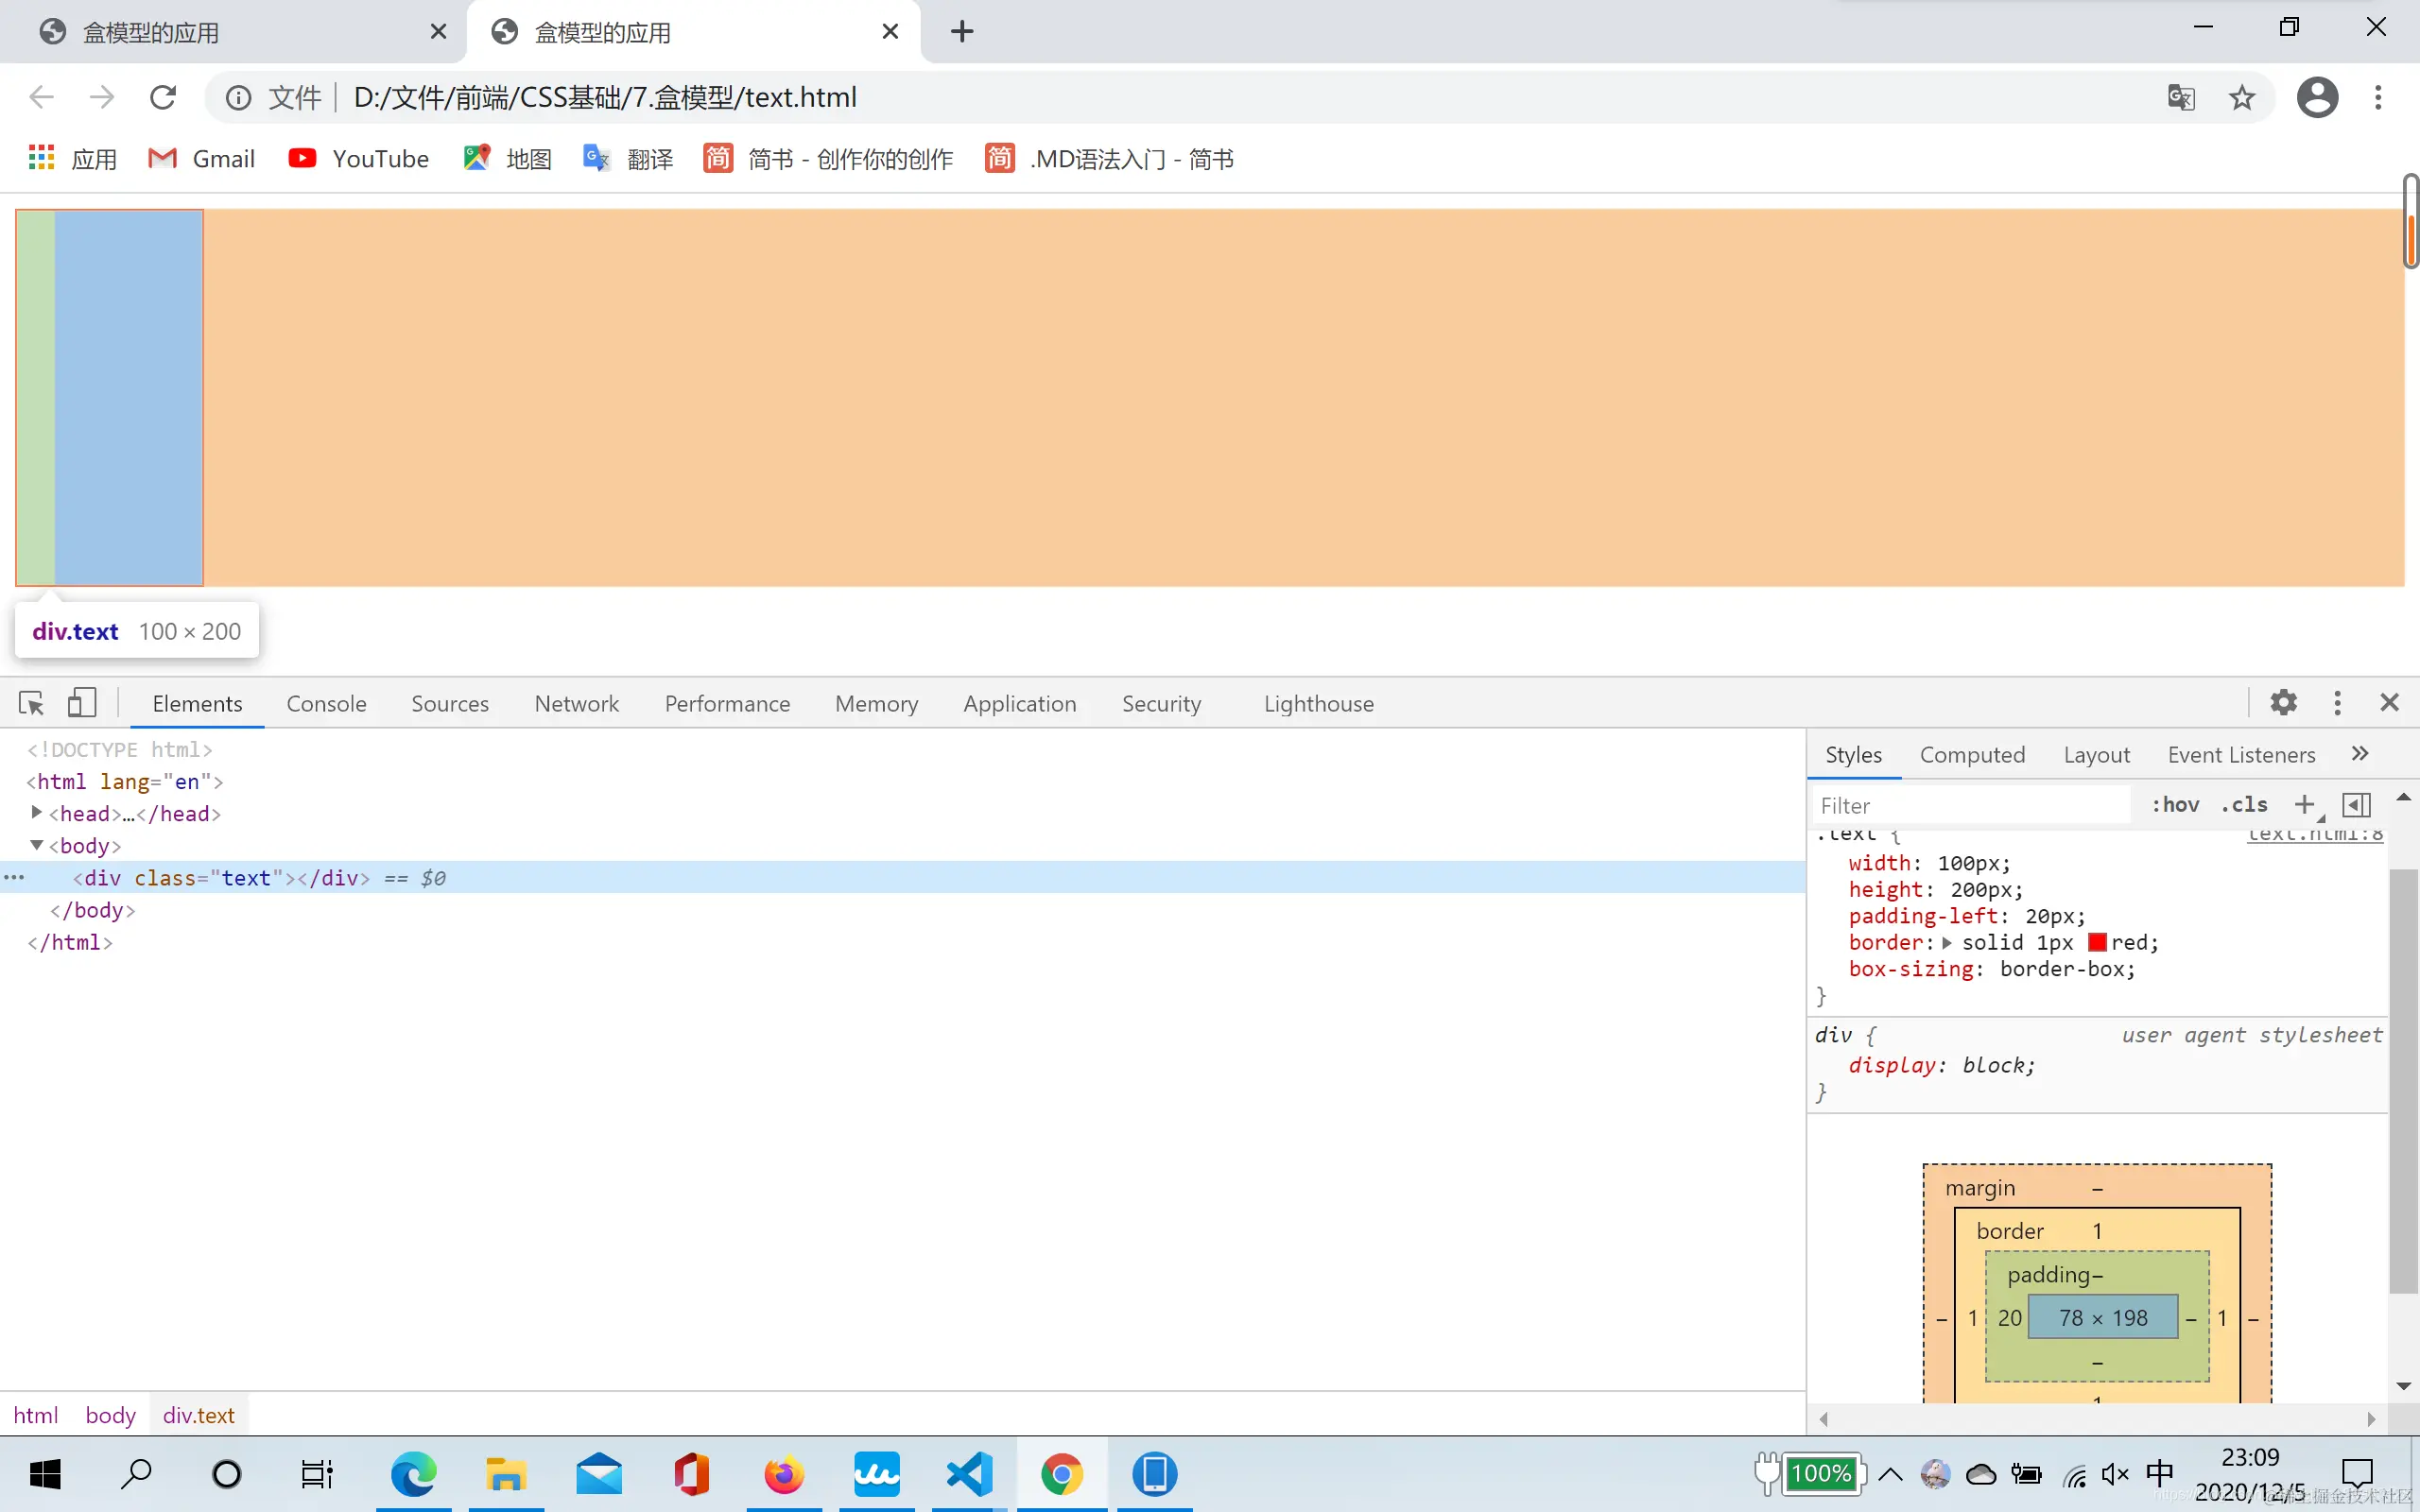This screenshot has height=1512, width=2420.
Task: Open the text.html:8 source link
Action: tap(2314, 835)
